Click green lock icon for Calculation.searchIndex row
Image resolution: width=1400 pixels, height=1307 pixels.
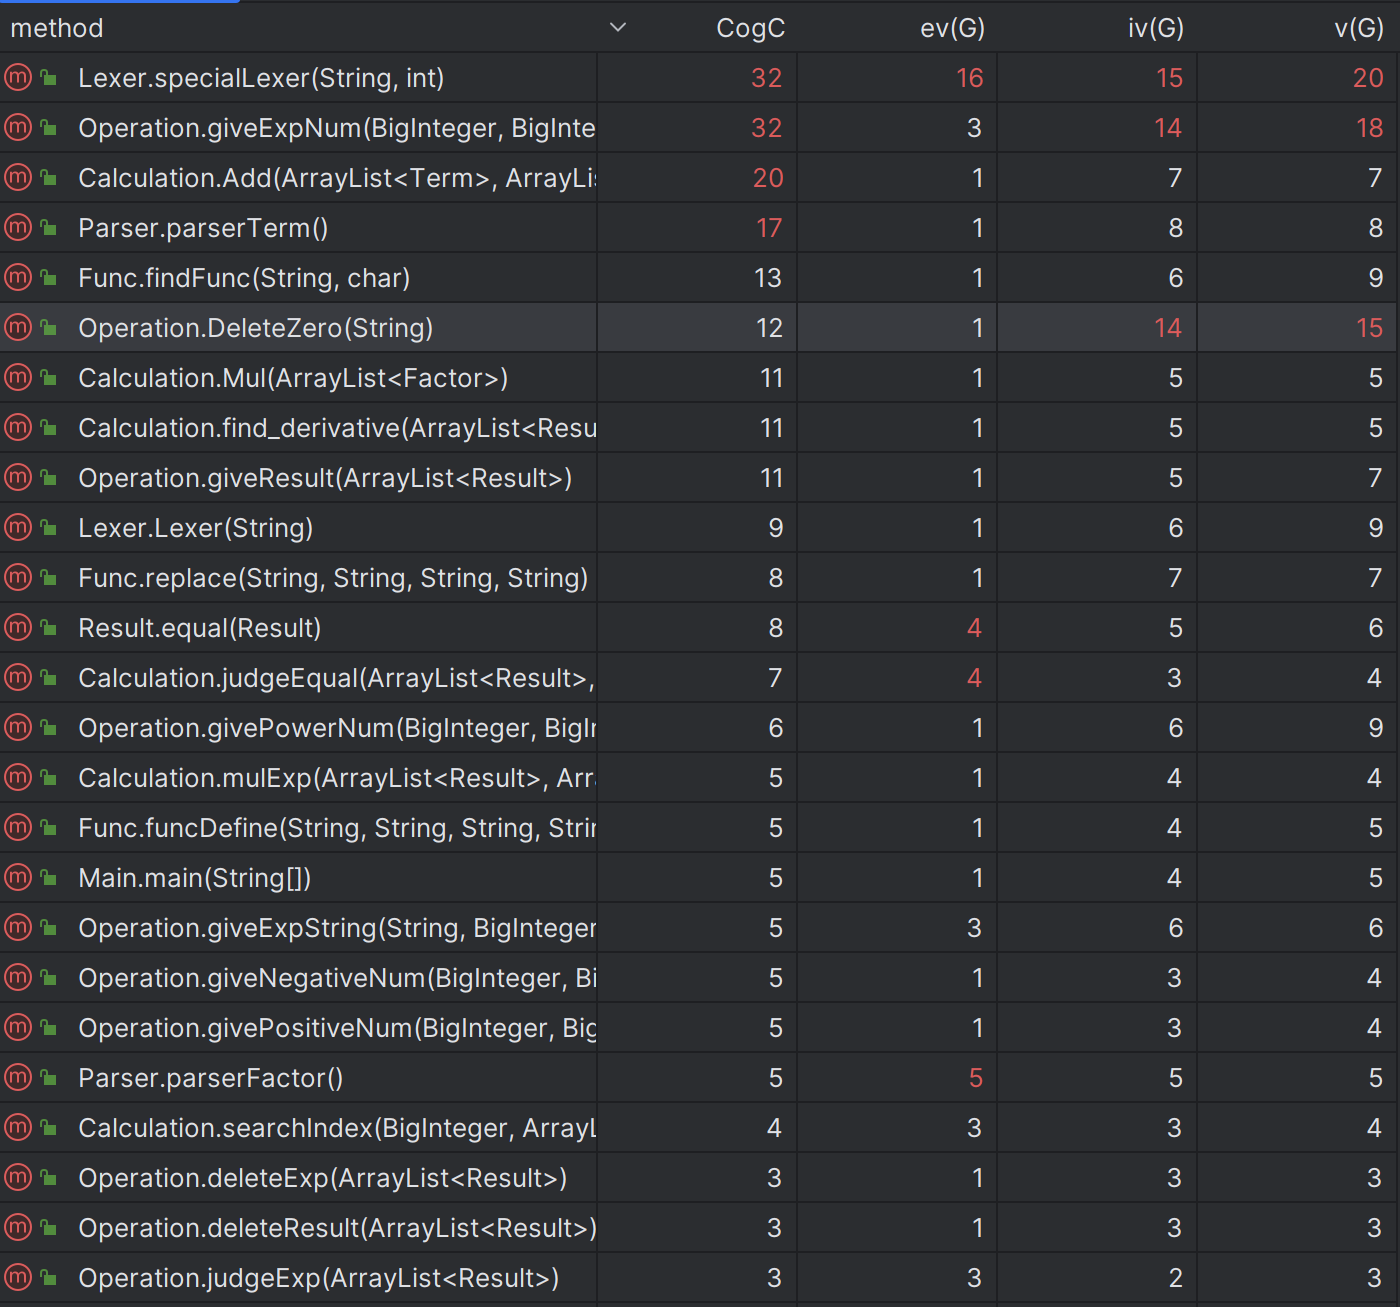48,1127
